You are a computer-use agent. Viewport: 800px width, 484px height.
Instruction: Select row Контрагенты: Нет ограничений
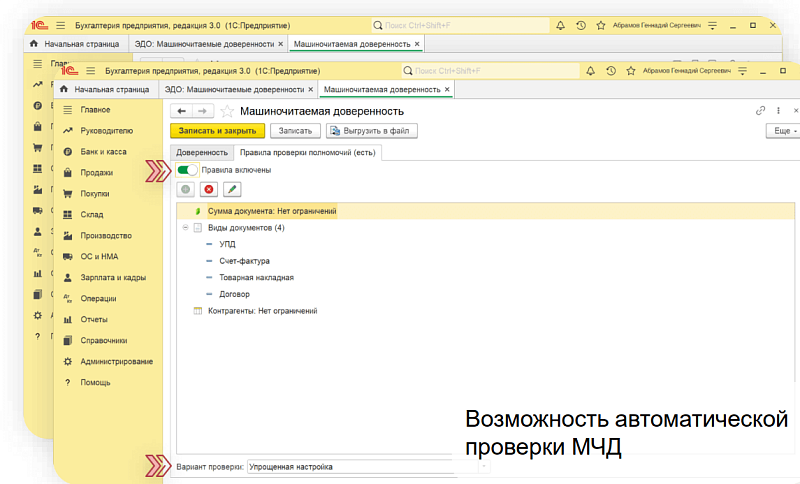[x=262, y=311]
